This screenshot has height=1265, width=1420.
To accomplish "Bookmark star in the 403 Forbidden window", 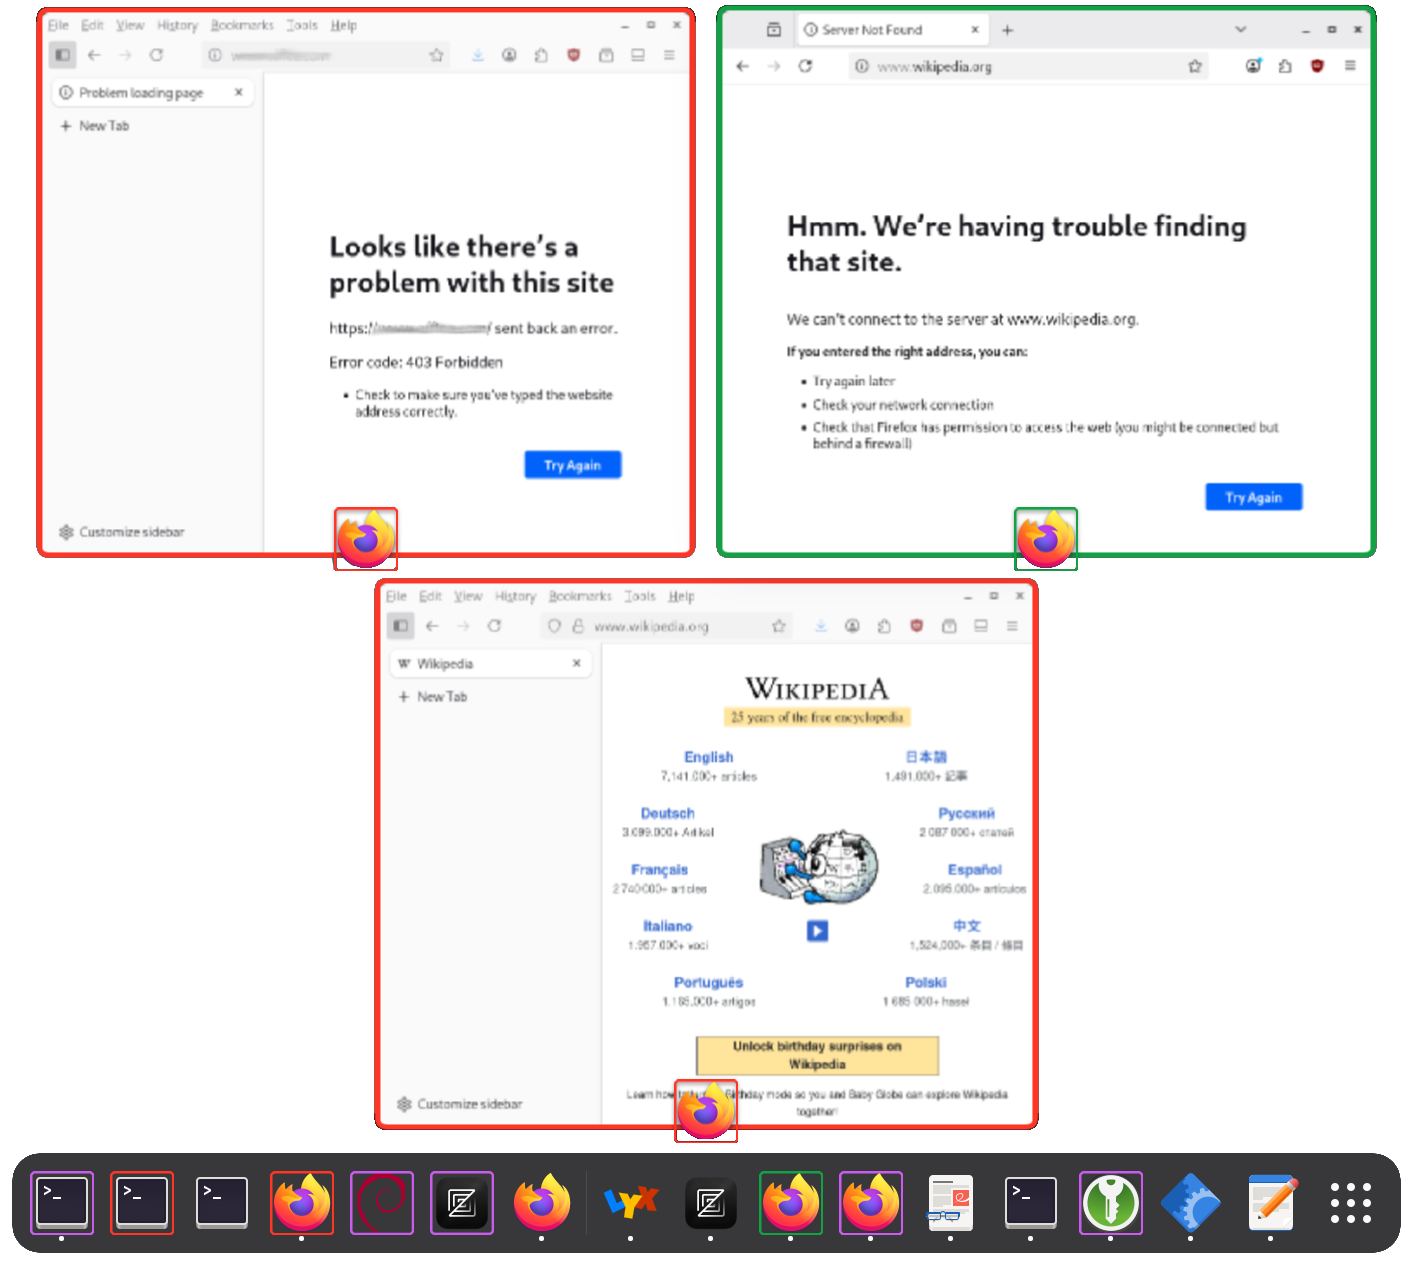I will point(436,55).
